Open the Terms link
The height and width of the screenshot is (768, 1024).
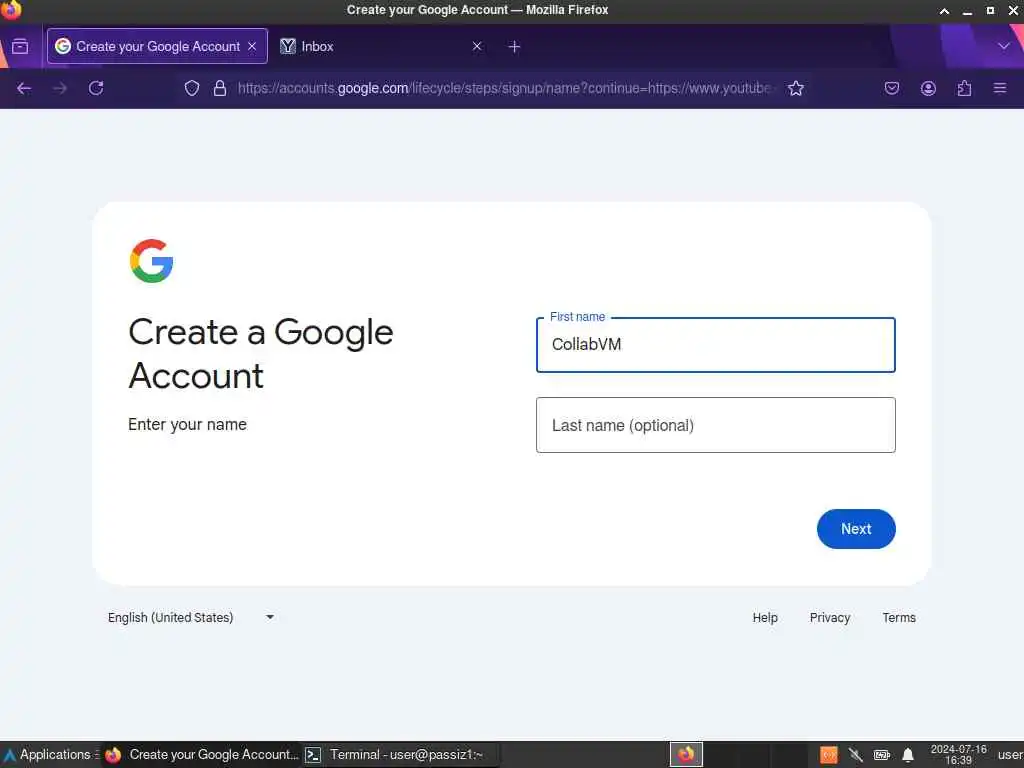[x=899, y=618]
